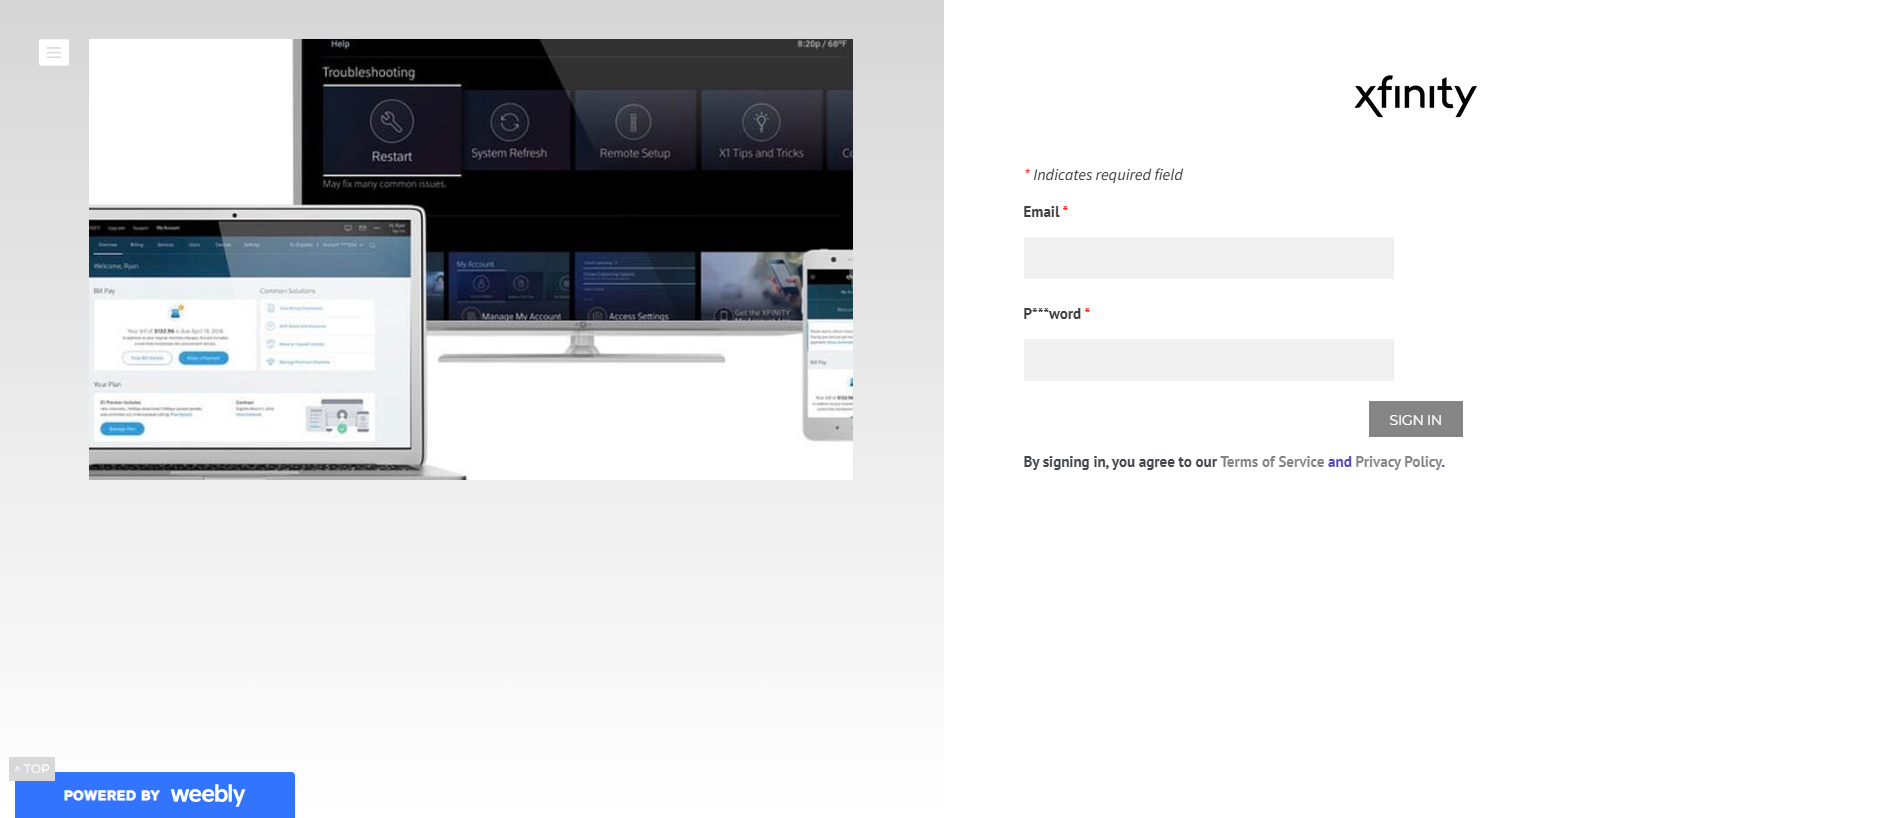Click the 'P***word' field label
Screen dimensions: 1888x818
[1052, 314]
